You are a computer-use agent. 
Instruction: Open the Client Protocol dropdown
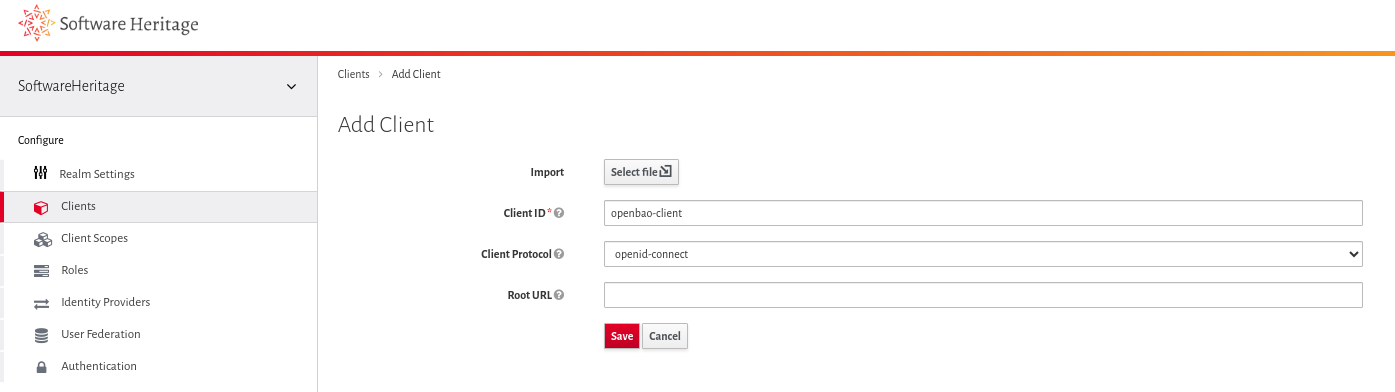point(983,254)
